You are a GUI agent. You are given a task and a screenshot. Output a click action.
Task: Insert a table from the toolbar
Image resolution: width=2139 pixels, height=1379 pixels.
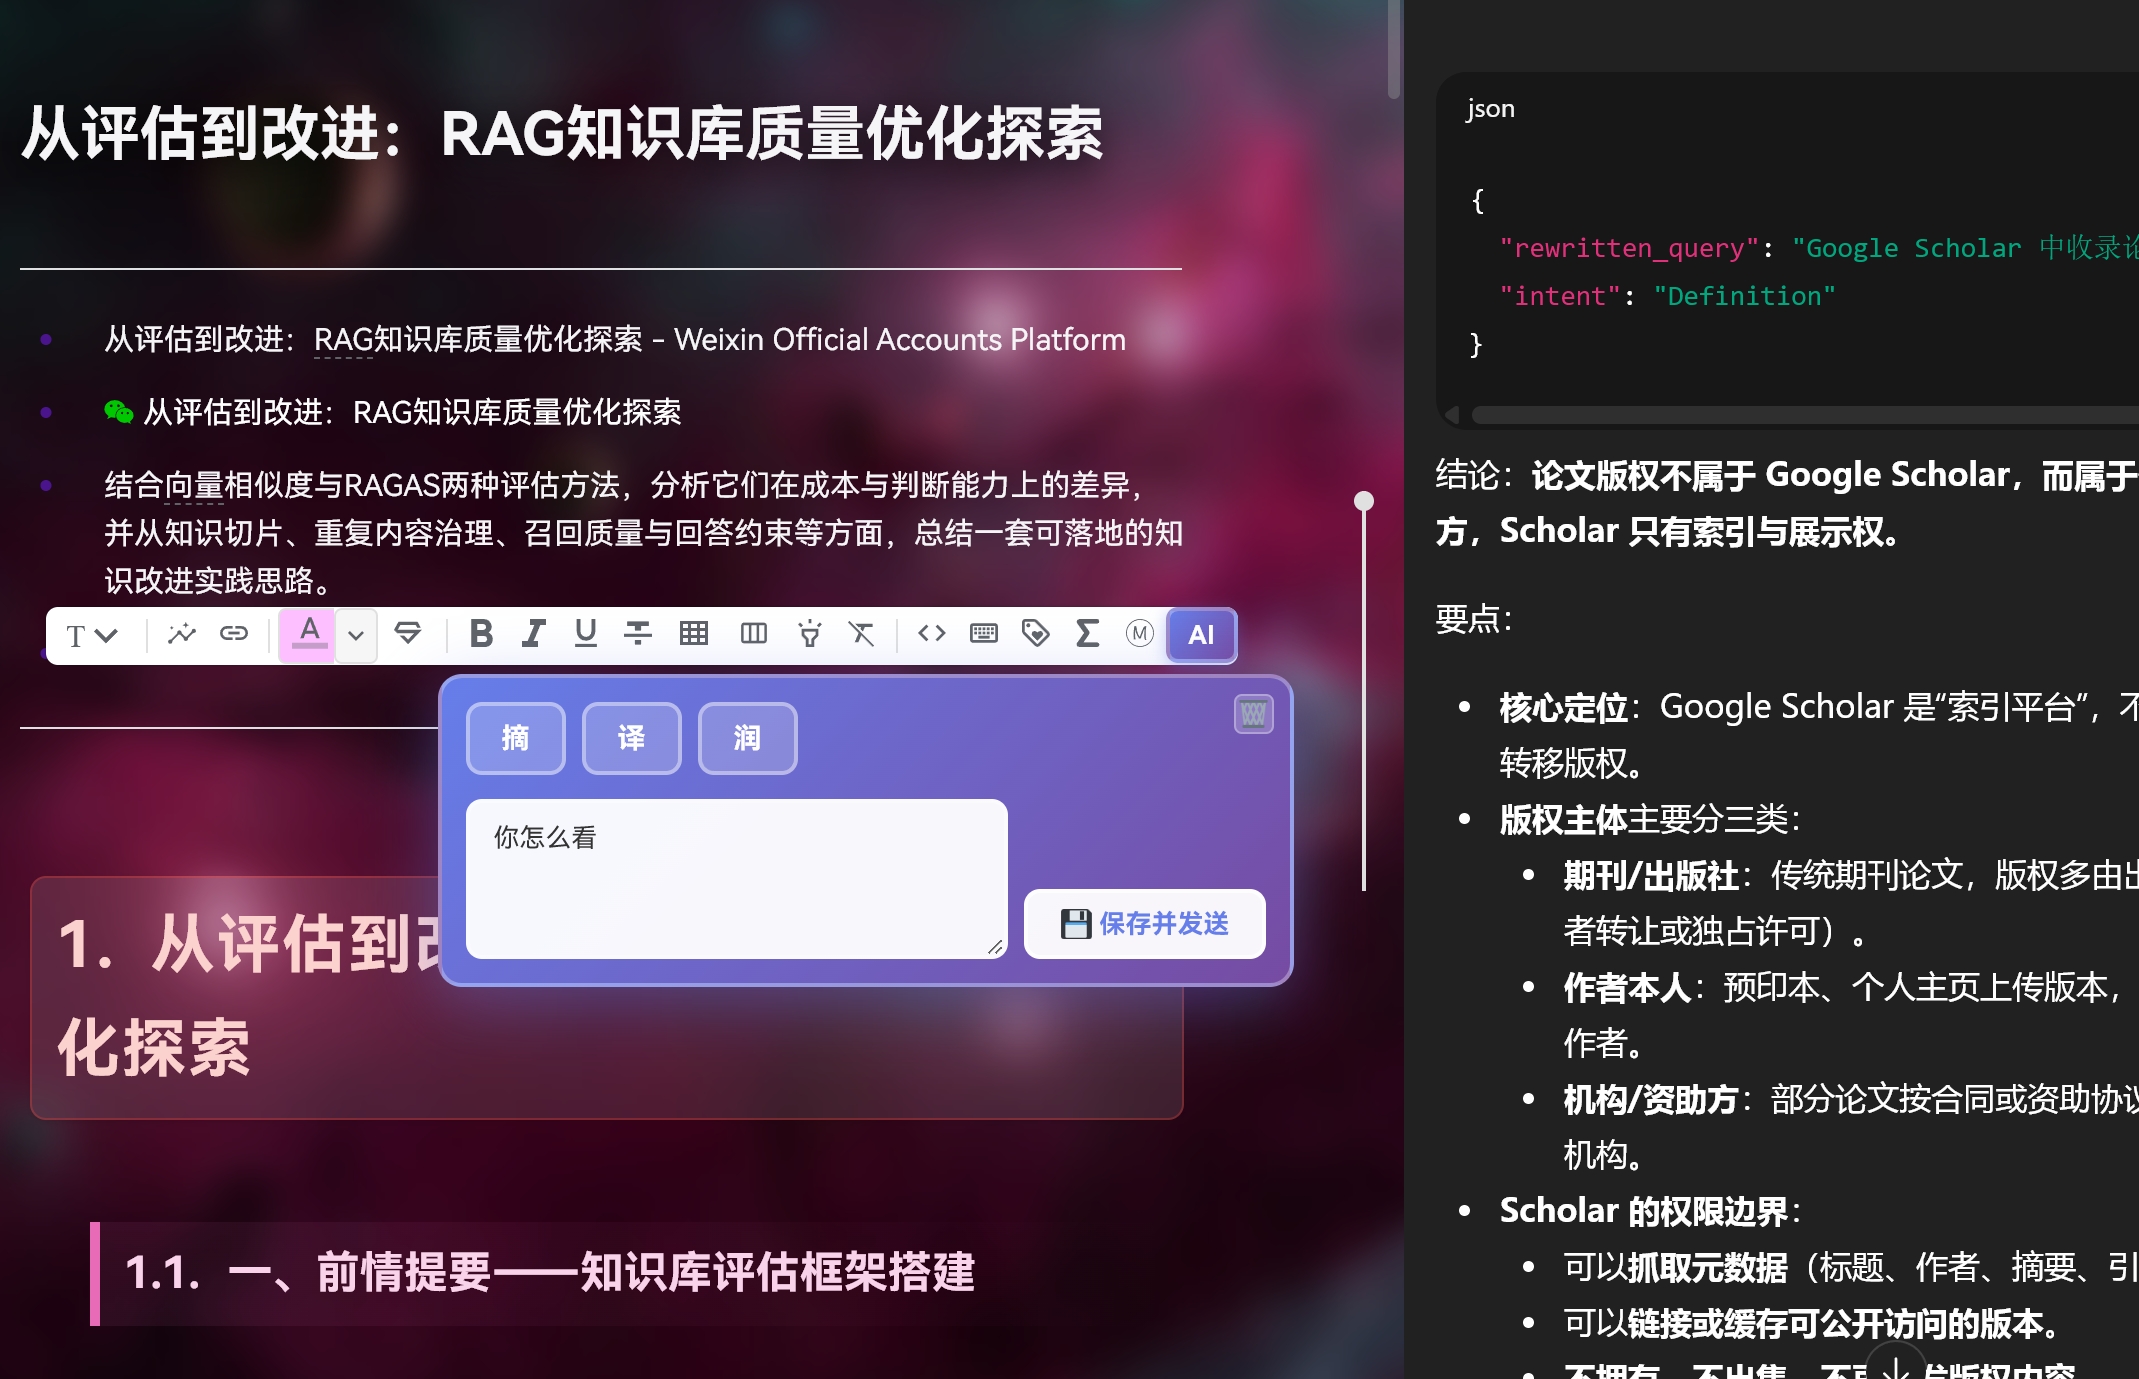click(x=693, y=634)
